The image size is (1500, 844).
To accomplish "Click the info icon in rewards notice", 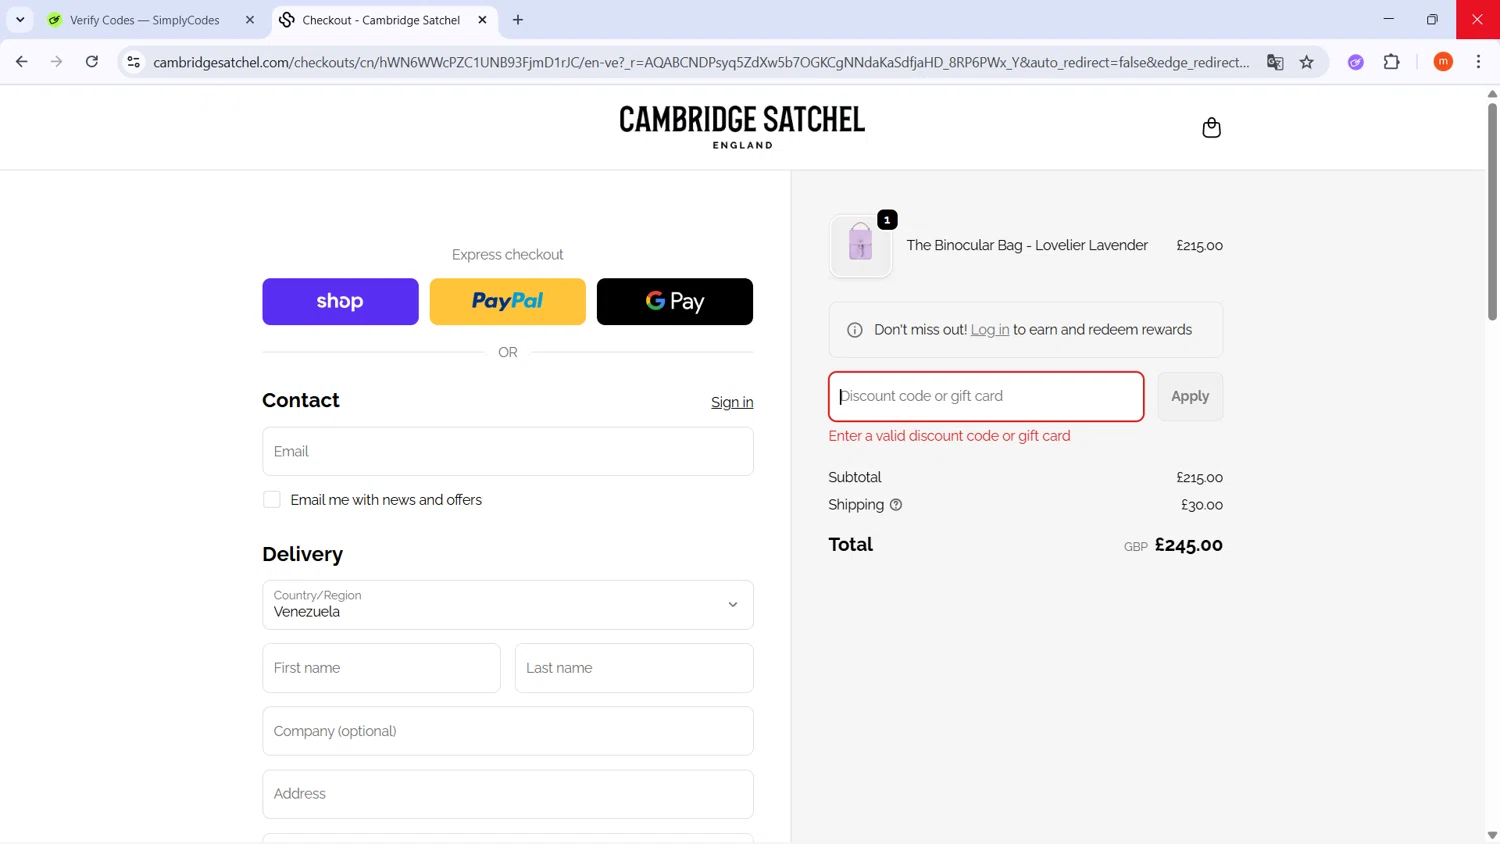I will pos(855,330).
